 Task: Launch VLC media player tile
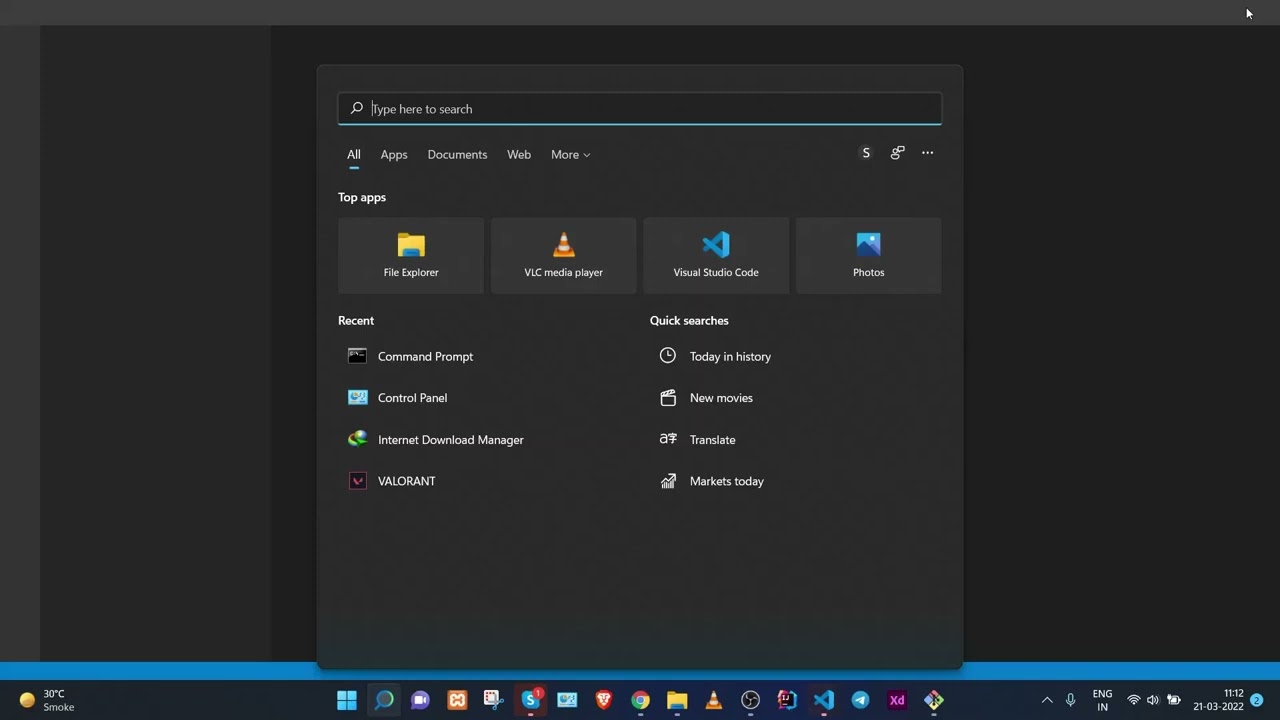pyautogui.click(x=563, y=256)
